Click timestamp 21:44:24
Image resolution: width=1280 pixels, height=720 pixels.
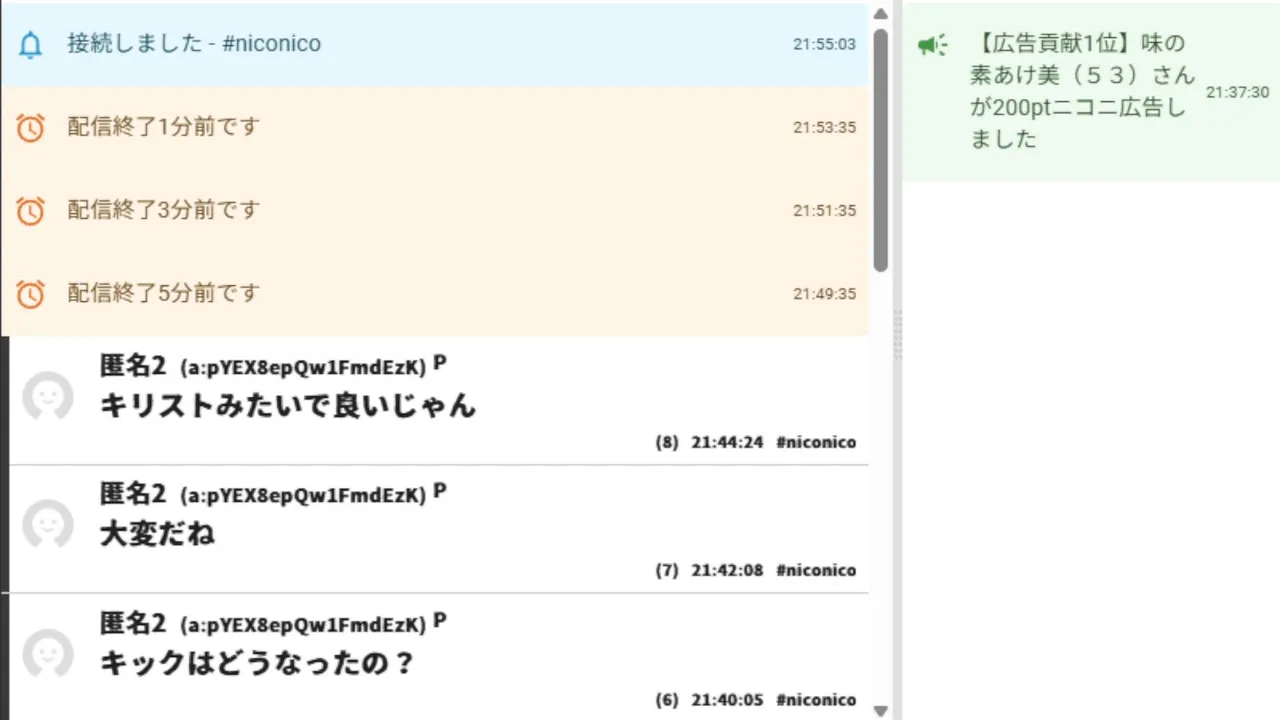[727, 442]
